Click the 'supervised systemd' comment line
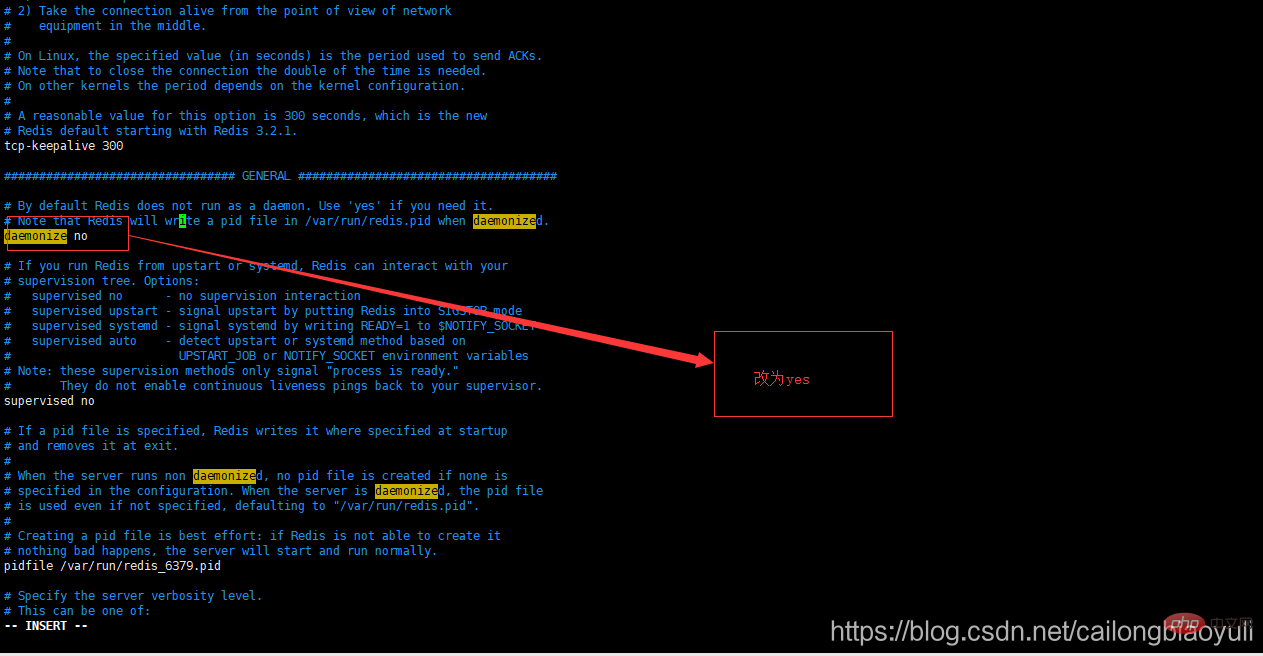Image resolution: width=1263 pixels, height=656 pixels. (x=270, y=326)
